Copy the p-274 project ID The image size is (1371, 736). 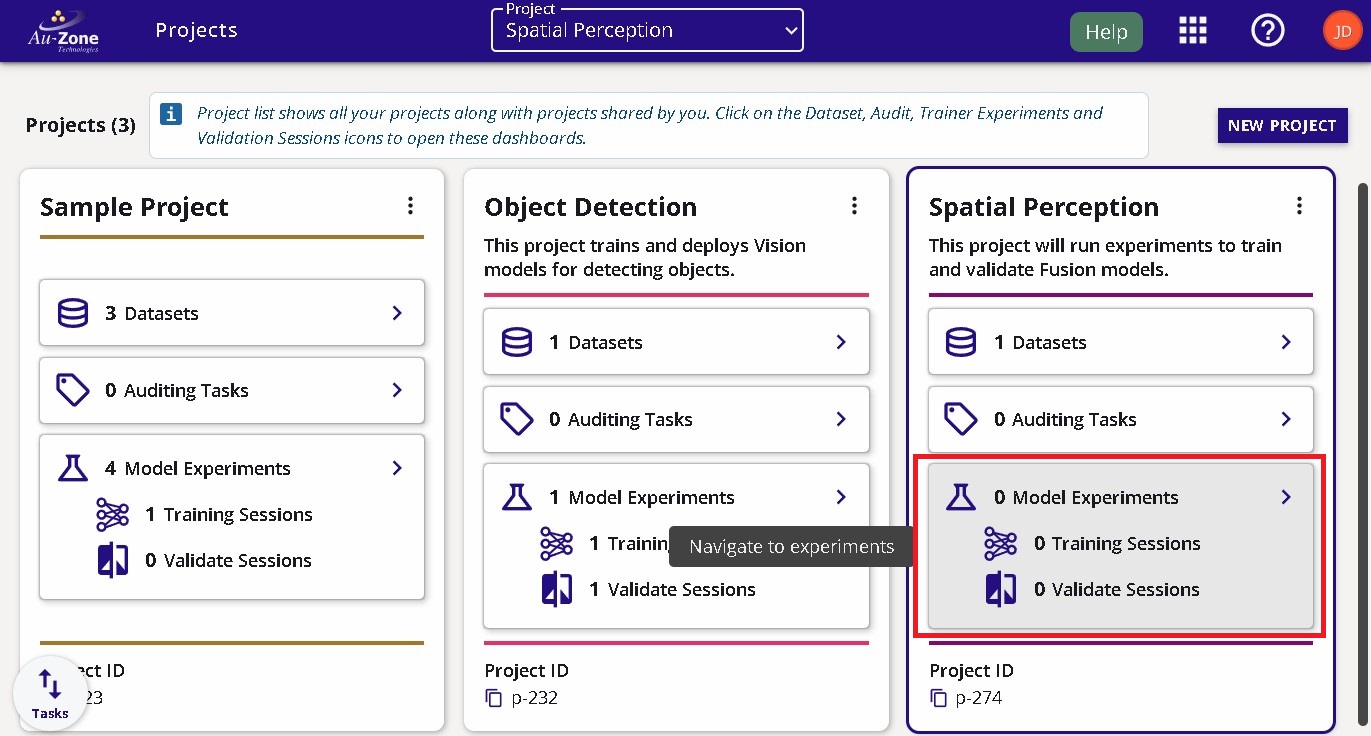point(938,698)
